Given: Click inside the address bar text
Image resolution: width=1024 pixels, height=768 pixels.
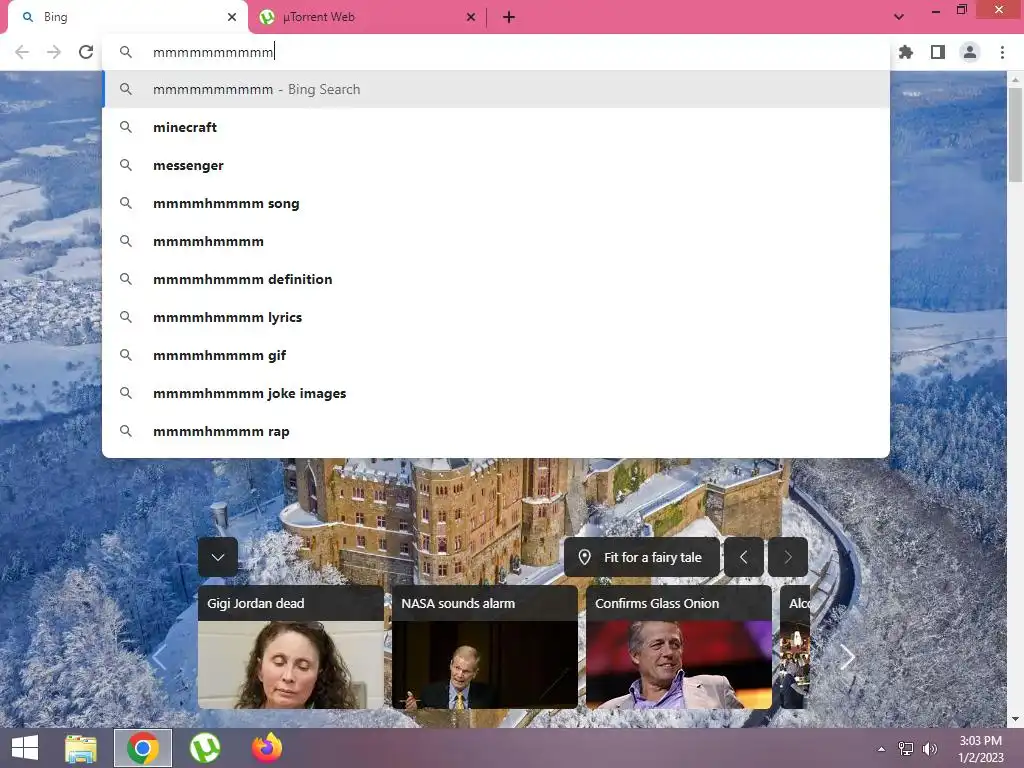Looking at the screenshot, I should pyautogui.click(x=214, y=52).
